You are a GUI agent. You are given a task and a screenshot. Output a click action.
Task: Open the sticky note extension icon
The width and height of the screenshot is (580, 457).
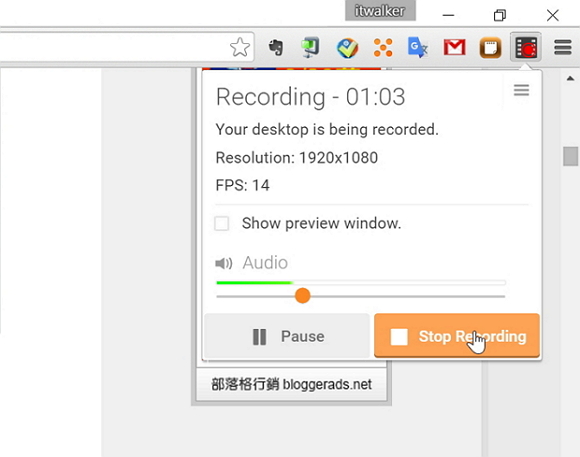[490, 48]
